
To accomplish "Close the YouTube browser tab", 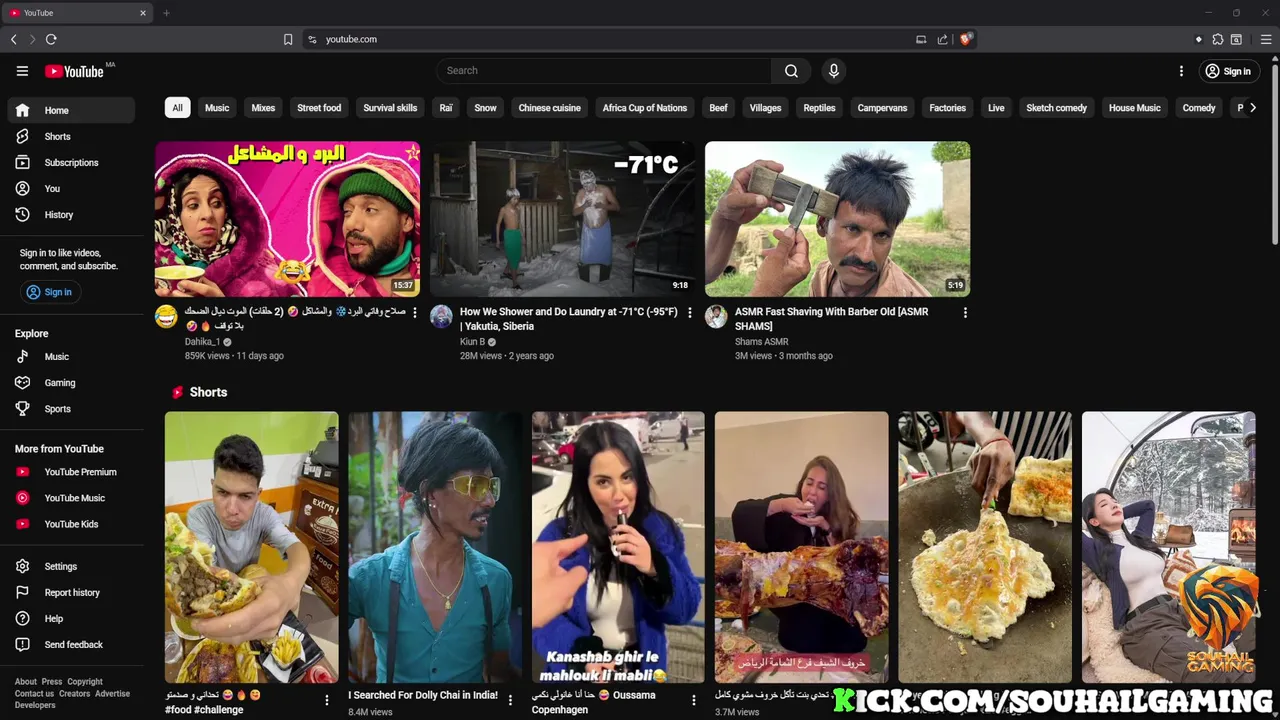I will coord(142,13).
